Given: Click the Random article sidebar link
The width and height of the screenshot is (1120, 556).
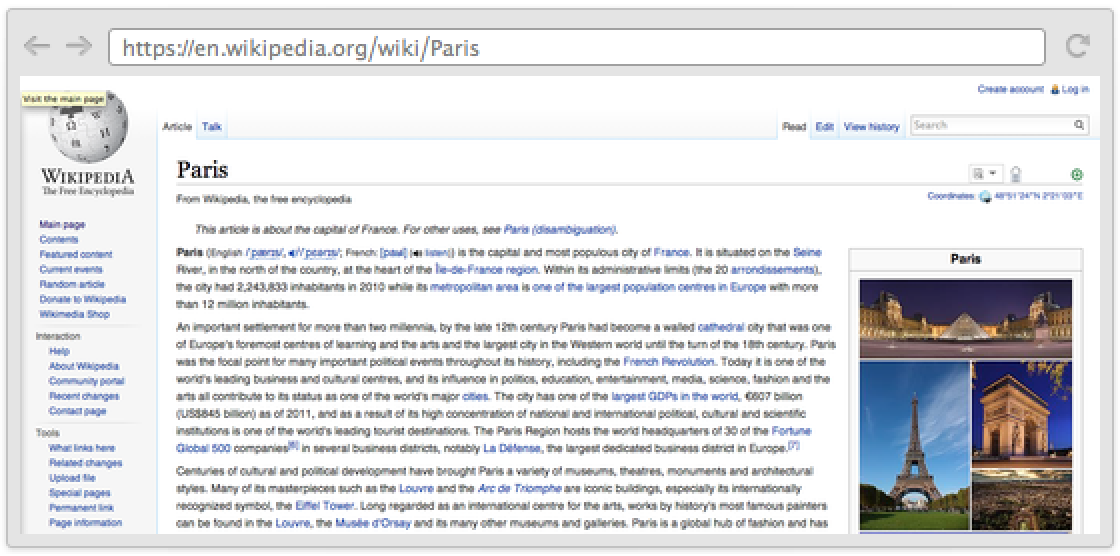Looking at the screenshot, I should coord(72,284).
